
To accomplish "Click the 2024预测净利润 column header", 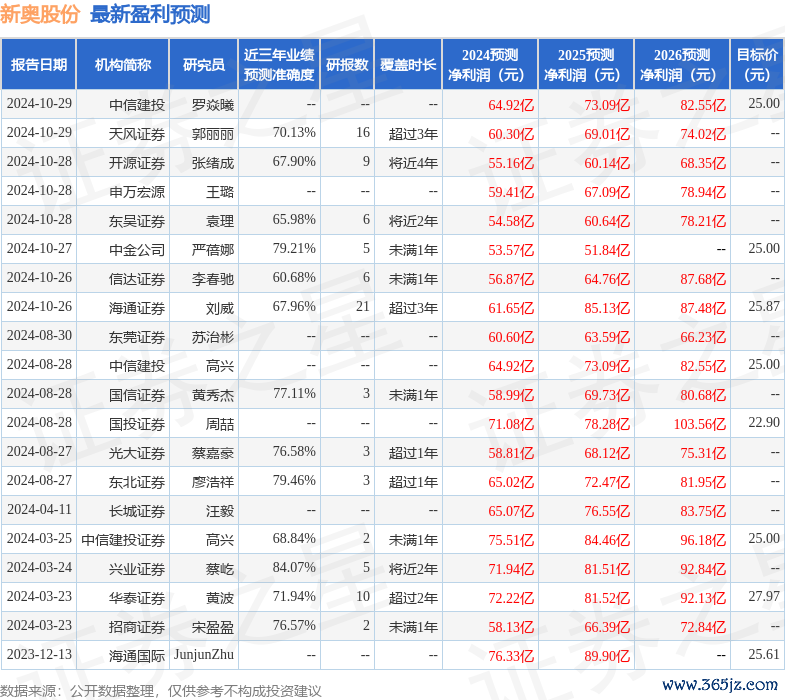I will [490, 65].
